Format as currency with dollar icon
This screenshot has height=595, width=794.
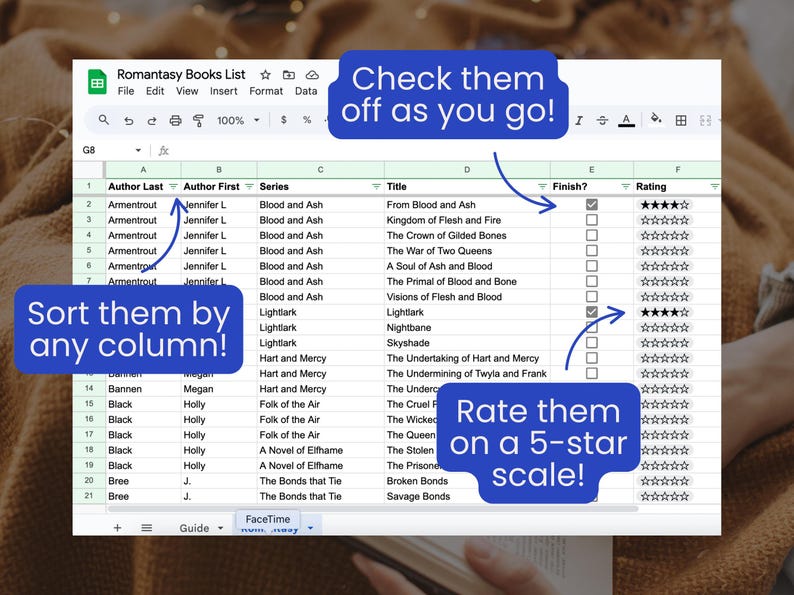(284, 120)
